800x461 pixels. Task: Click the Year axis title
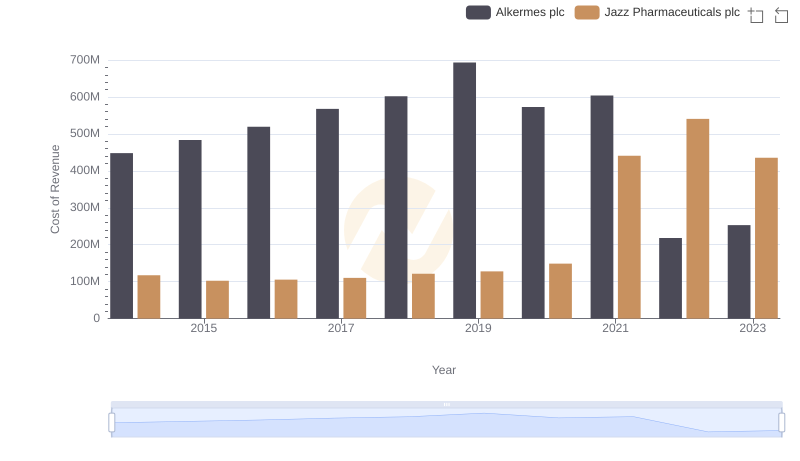pyautogui.click(x=444, y=370)
